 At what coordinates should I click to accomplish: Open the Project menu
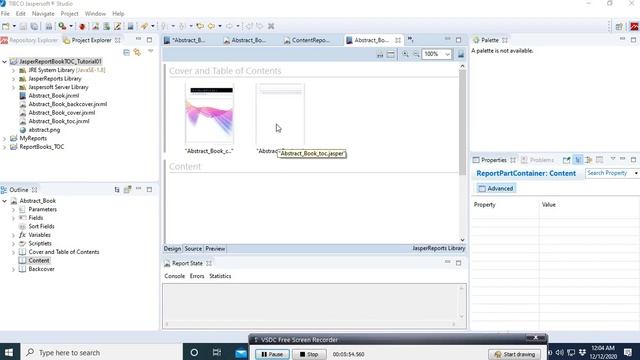[x=69, y=13]
